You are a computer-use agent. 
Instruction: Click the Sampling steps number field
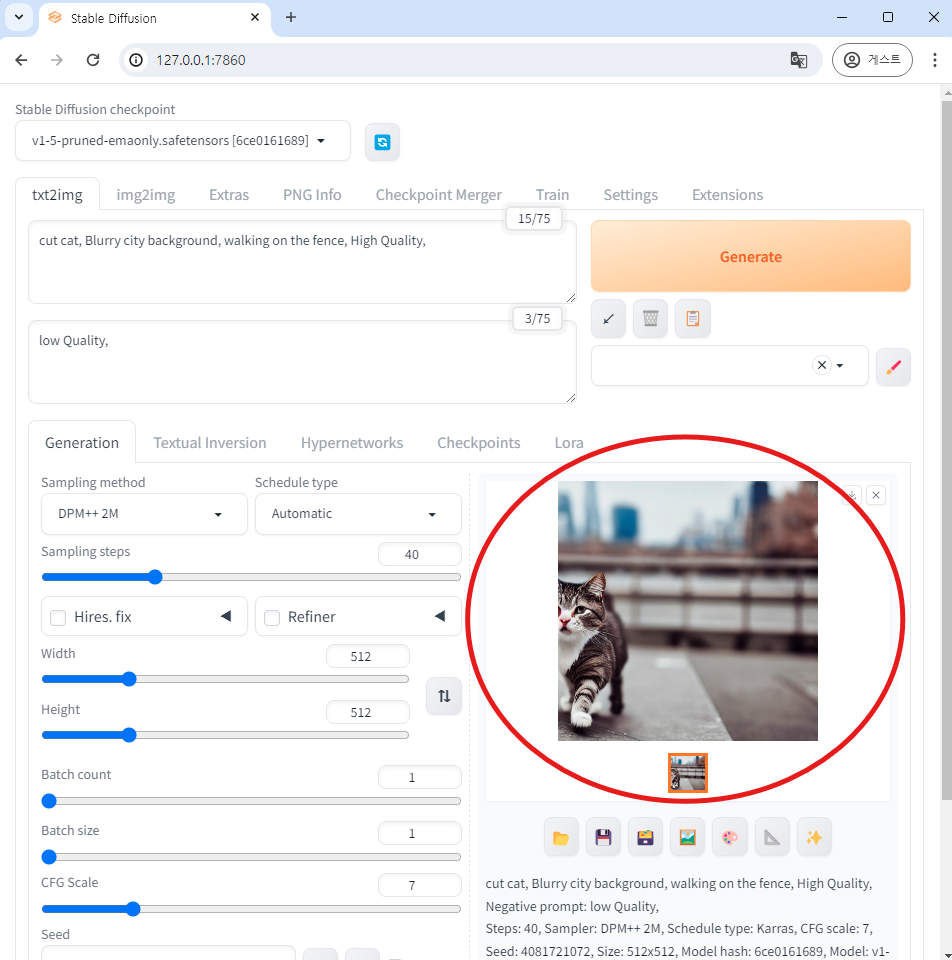419,554
